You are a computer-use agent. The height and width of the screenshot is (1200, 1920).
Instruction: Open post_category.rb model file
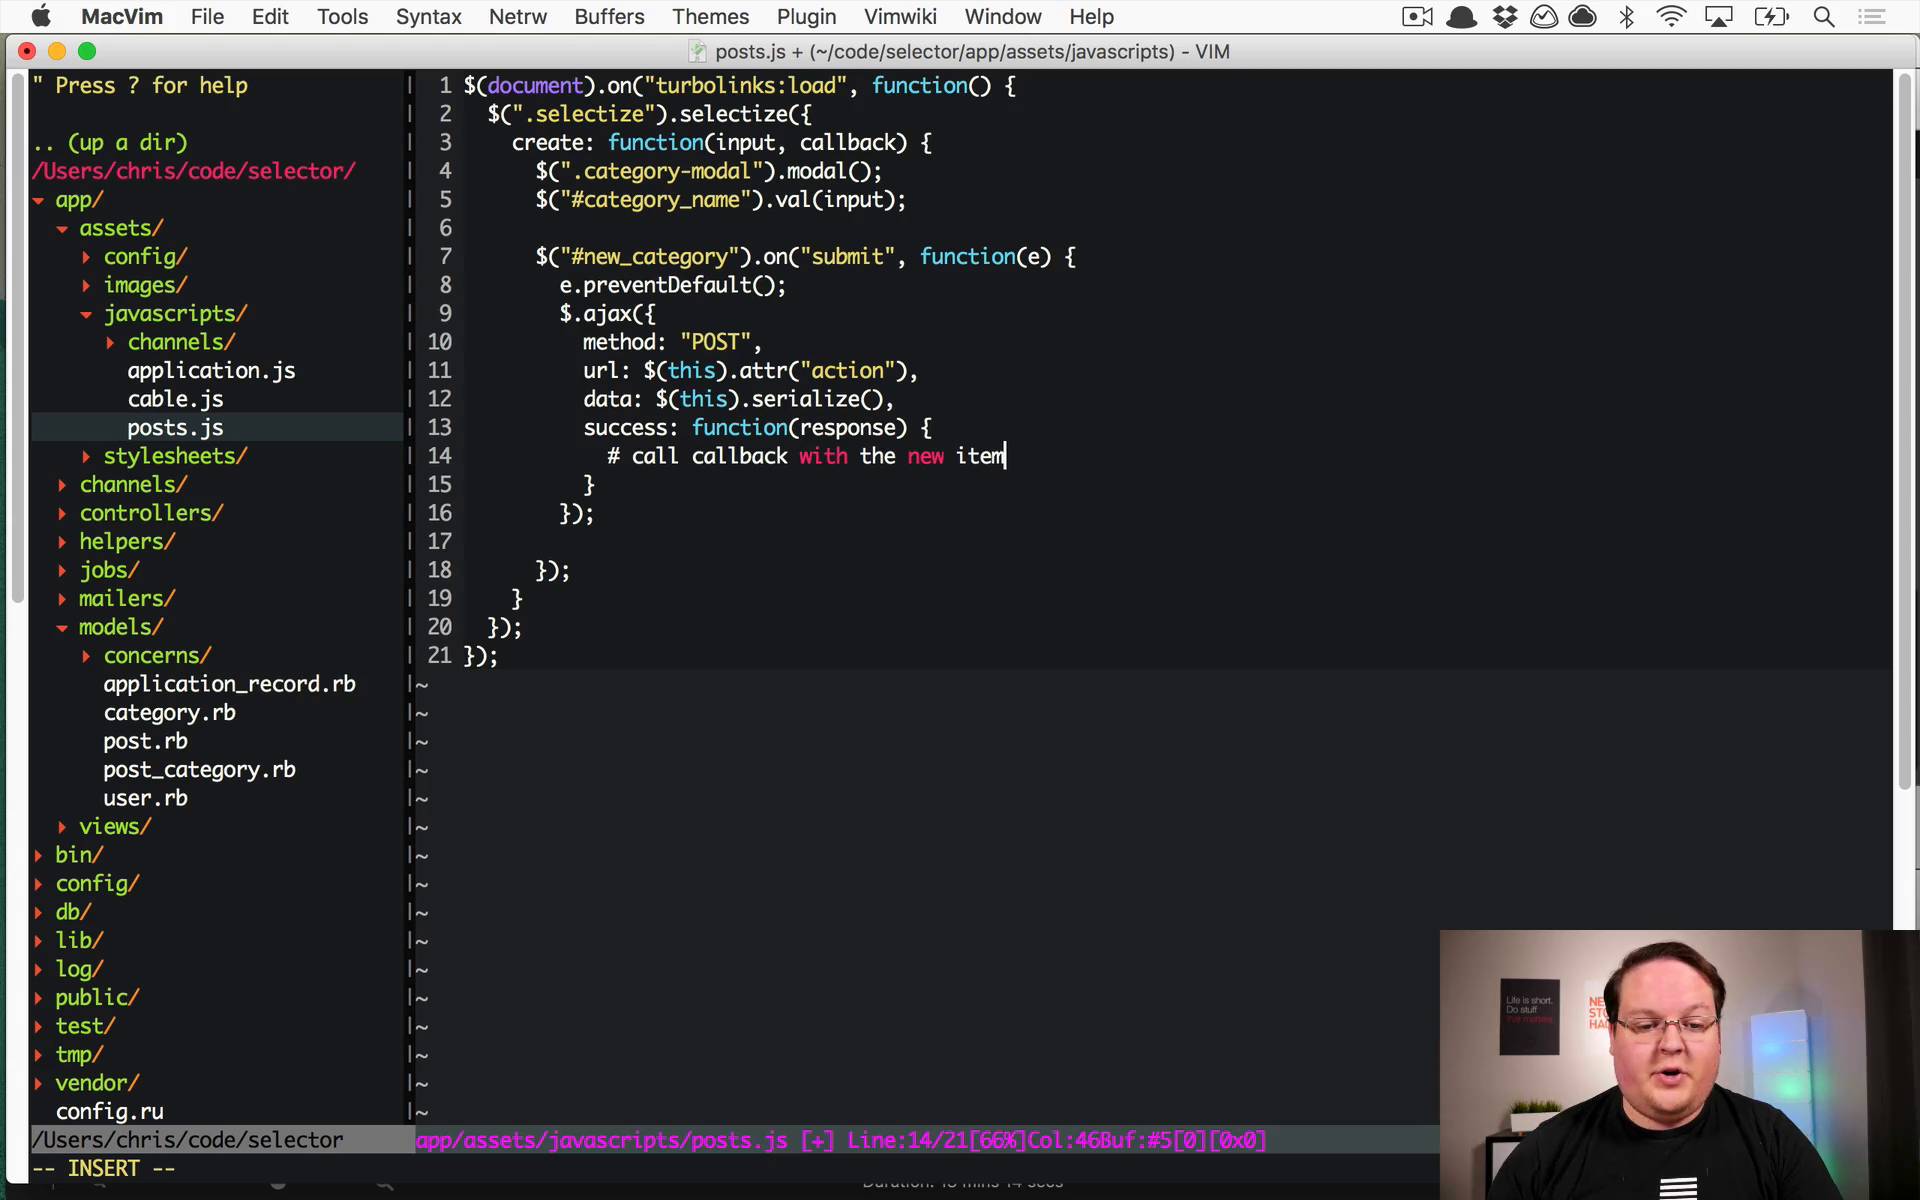pyautogui.click(x=199, y=770)
